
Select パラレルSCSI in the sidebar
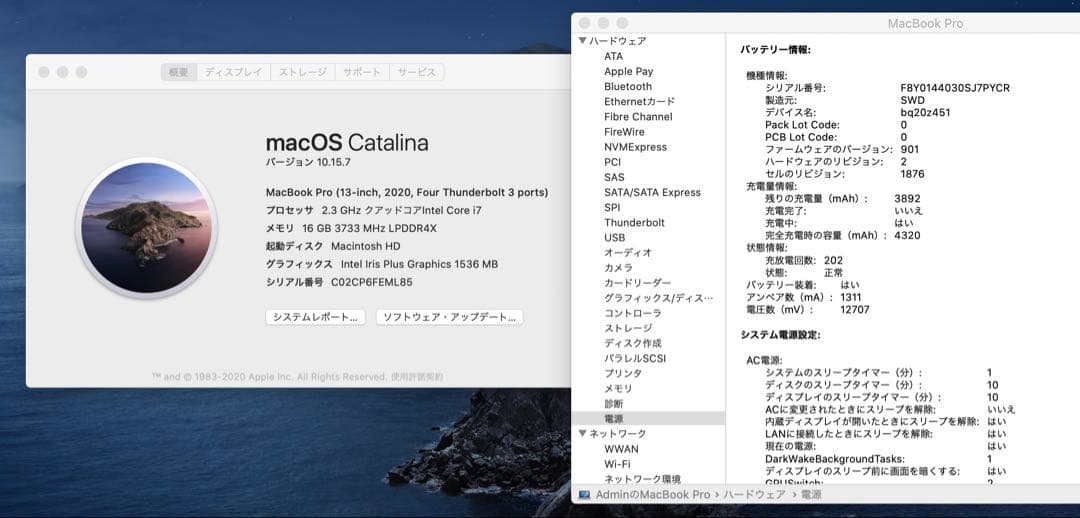pos(635,358)
